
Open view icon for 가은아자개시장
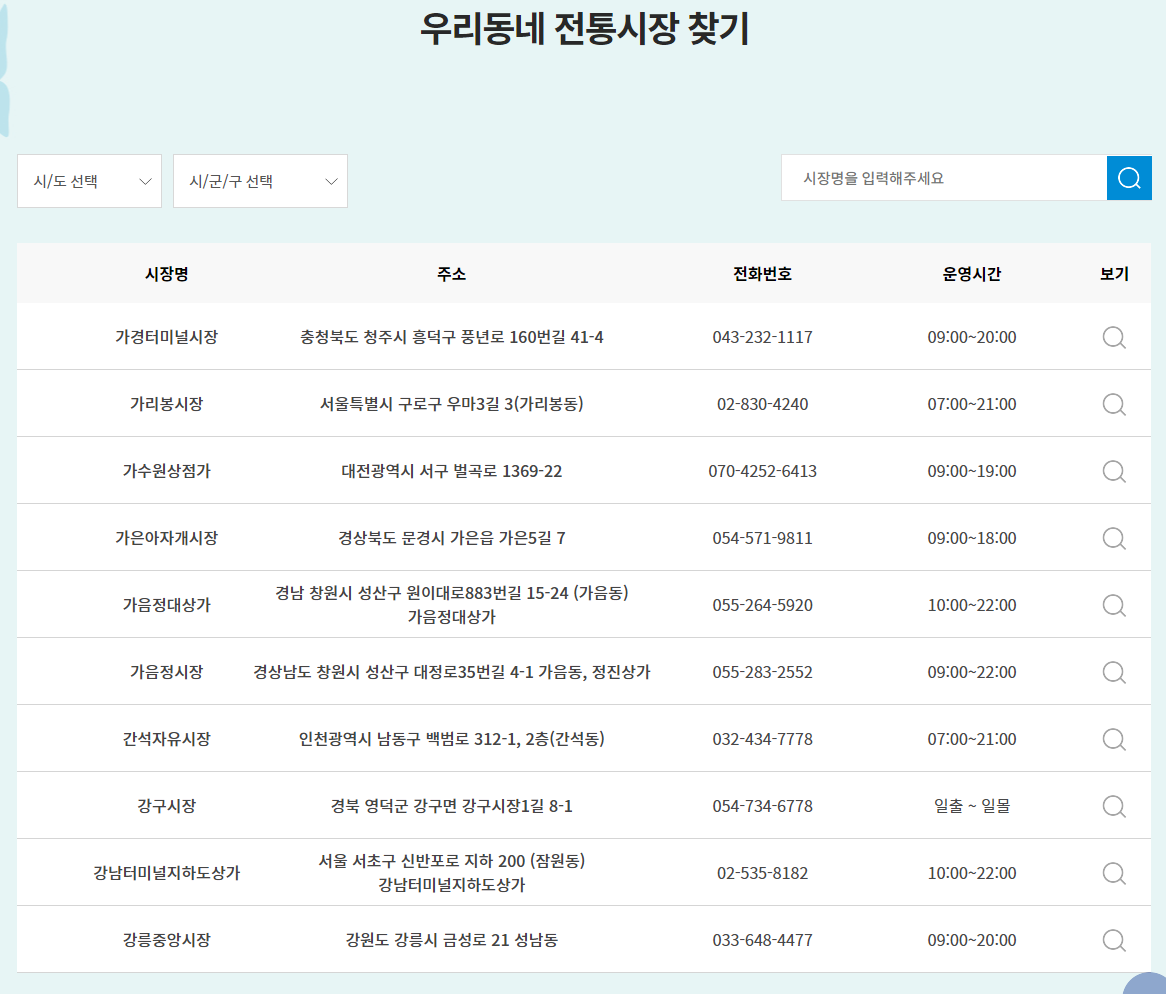click(1114, 538)
